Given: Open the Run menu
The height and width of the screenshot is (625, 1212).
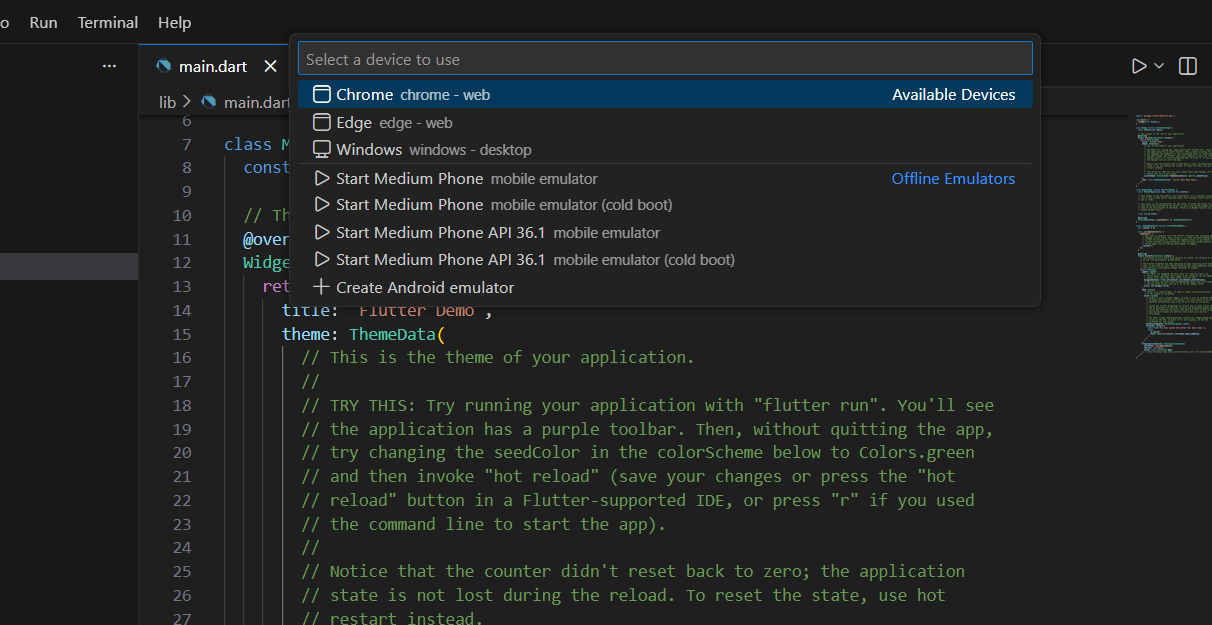Looking at the screenshot, I should [43, 22].
